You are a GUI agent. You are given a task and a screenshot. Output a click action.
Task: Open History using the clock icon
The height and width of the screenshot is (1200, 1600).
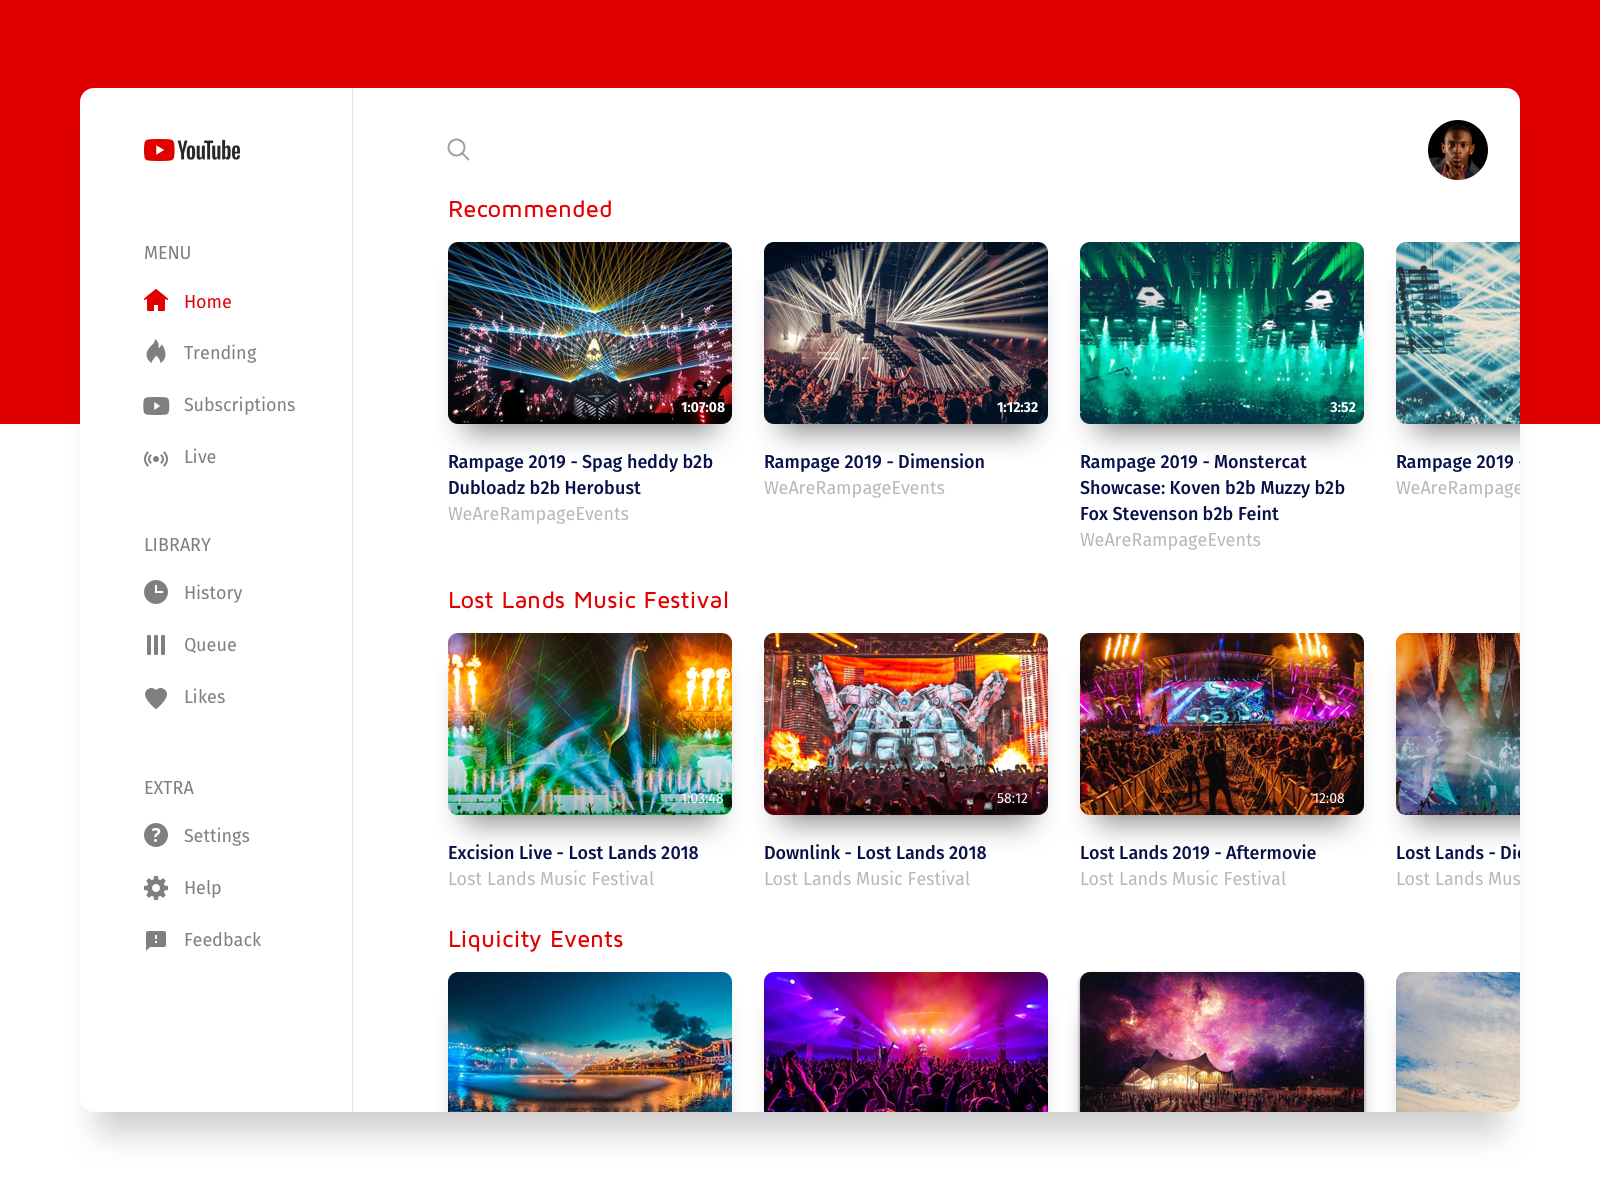[156, 592]
